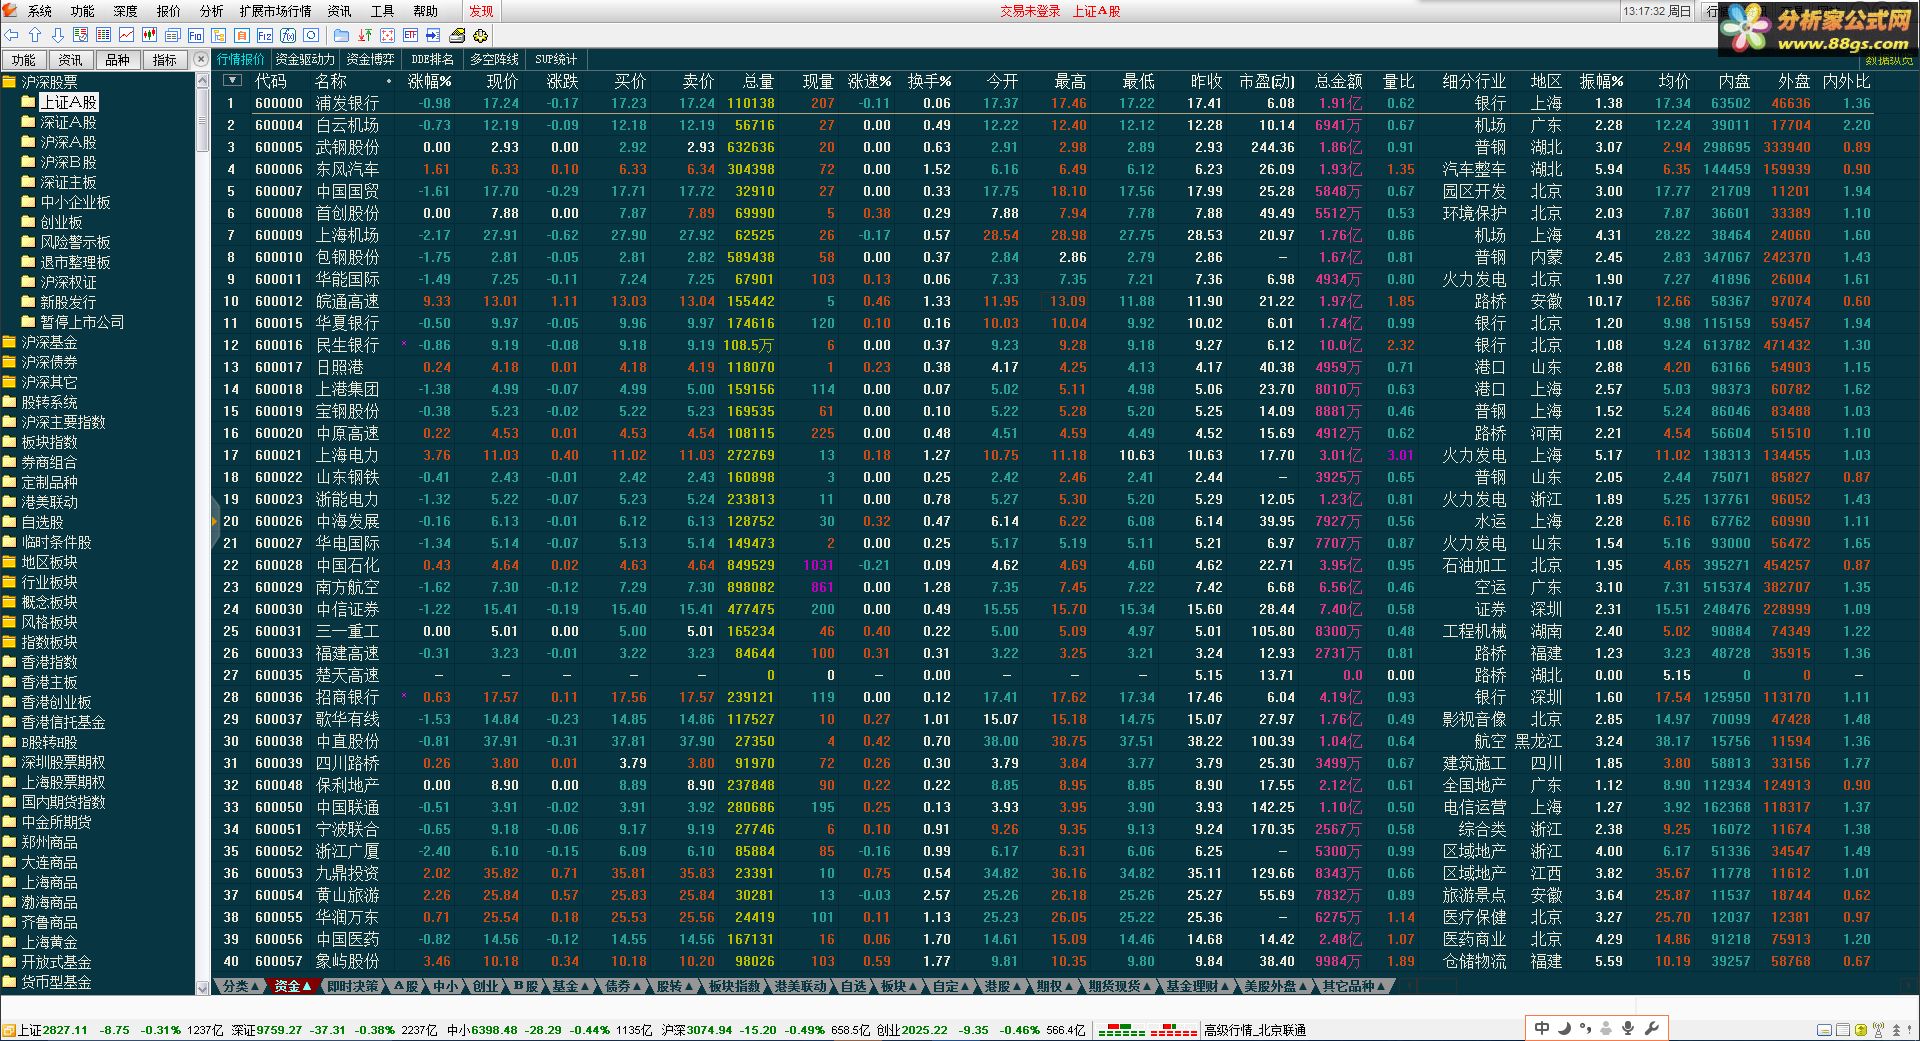Click the ETF toolbar icon
Screen dimensions: 1920x1041
click(410, 35)
